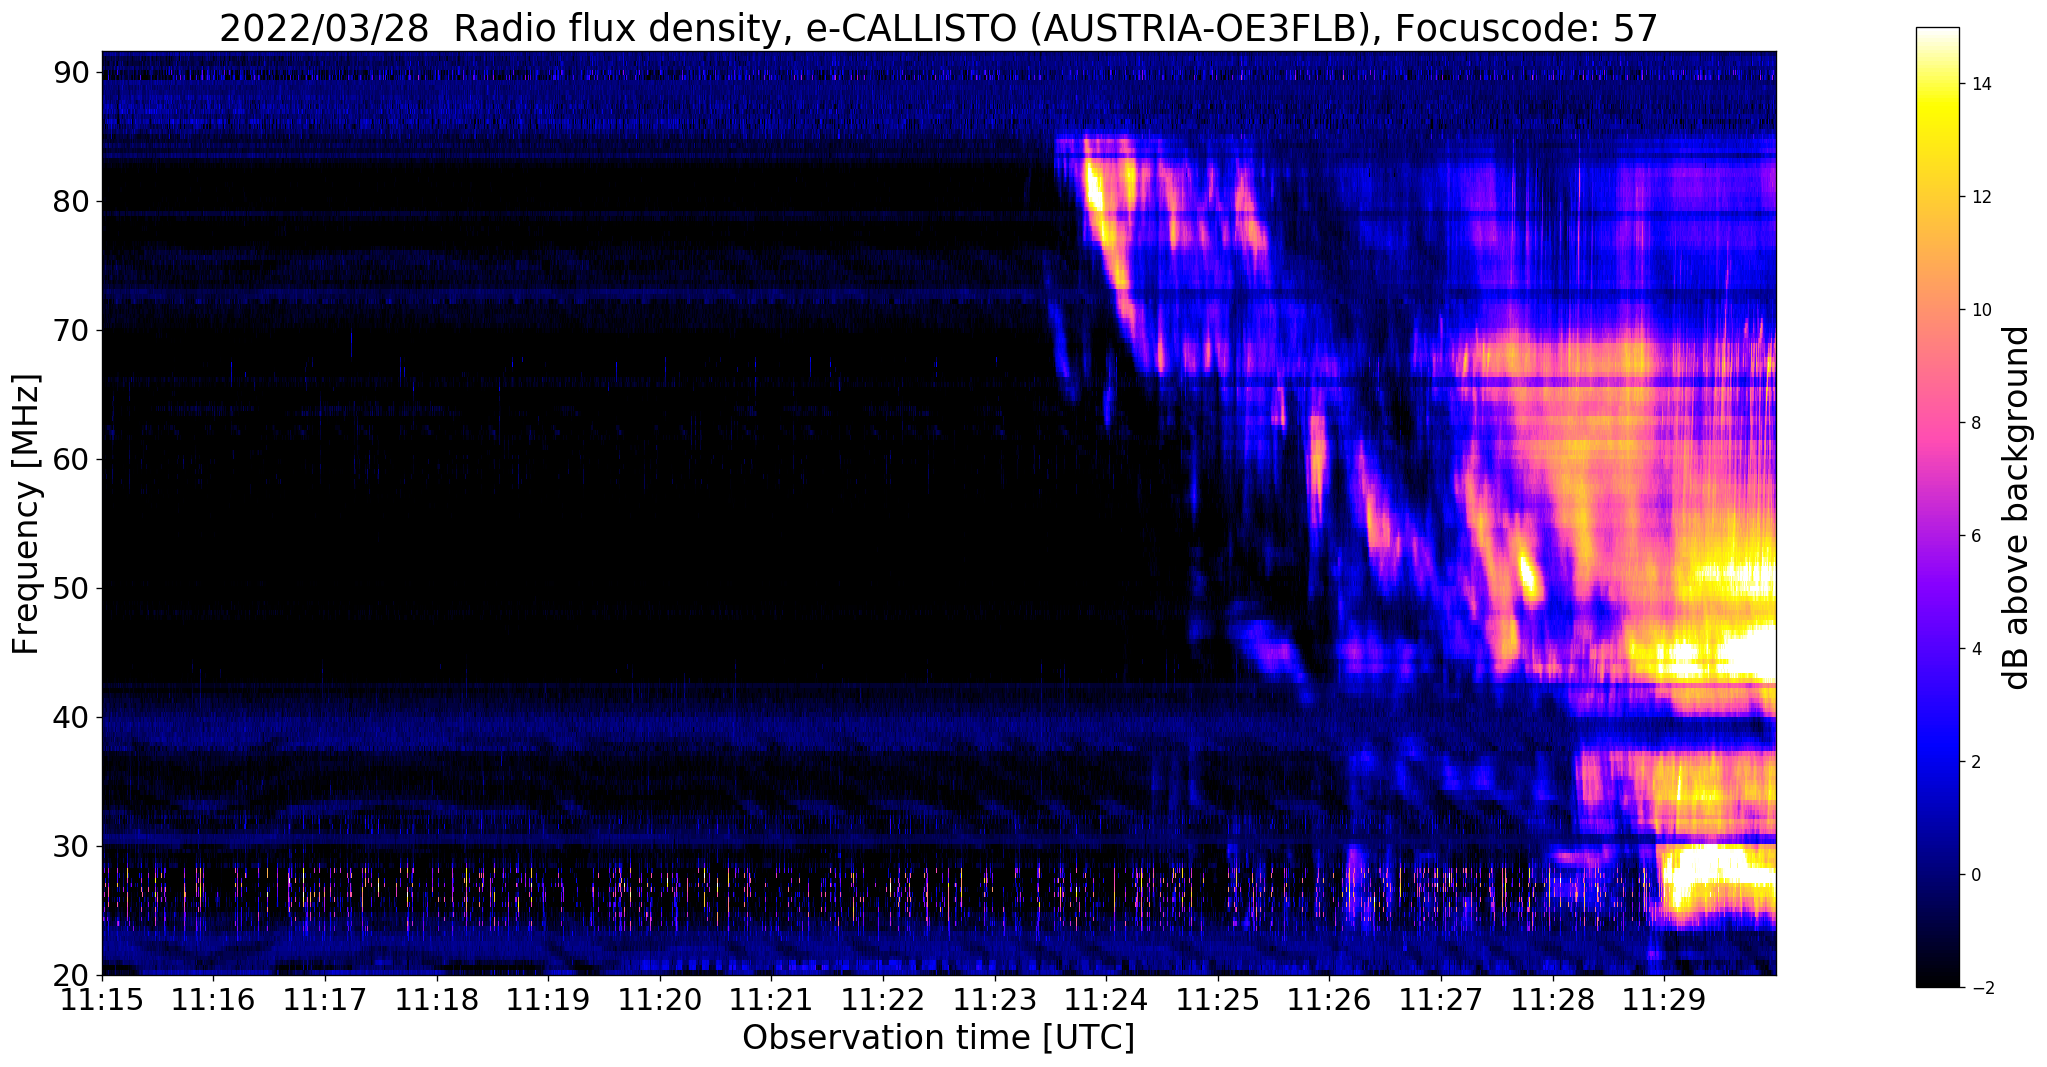Viewport: 2047px width, 1067px height.
Task: Click the 80 MHz frequency tick label
Action: (73, 201)
